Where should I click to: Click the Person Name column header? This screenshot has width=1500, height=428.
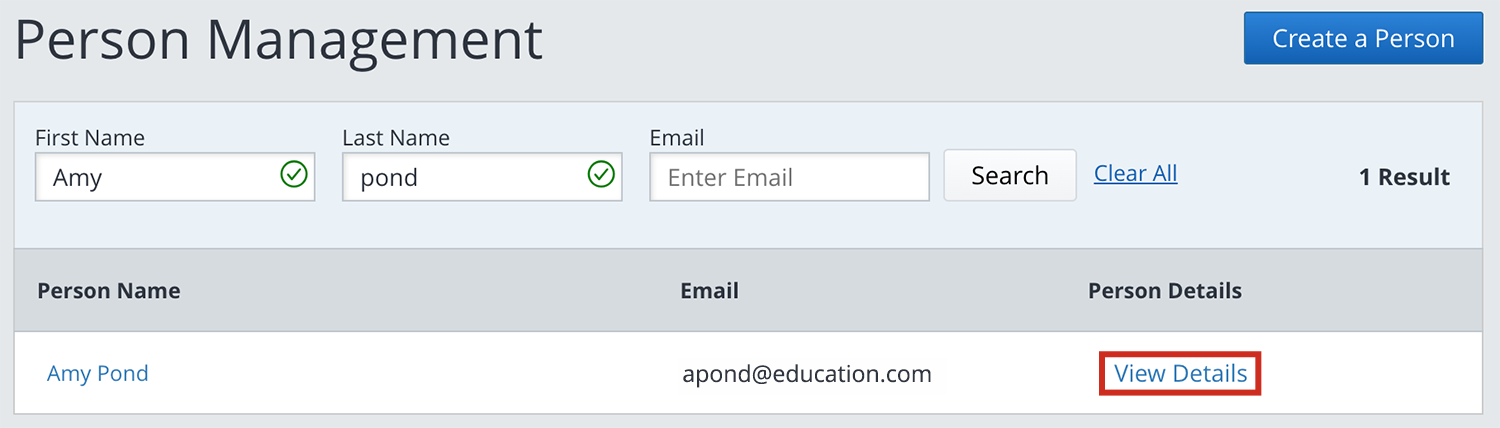pyautogui.click(x=109, y=291)
